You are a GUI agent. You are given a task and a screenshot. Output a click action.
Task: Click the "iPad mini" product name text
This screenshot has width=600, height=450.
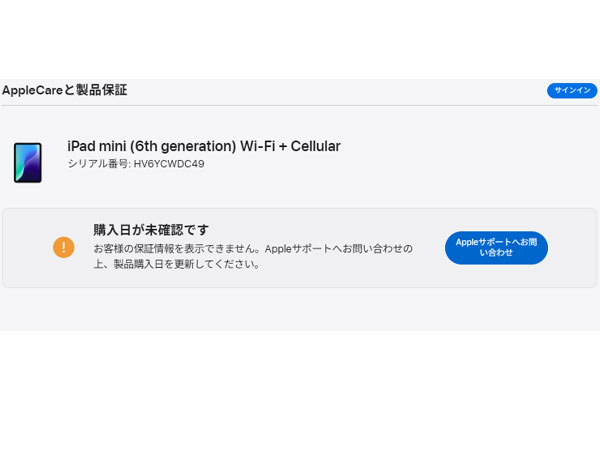coord(97,146)
